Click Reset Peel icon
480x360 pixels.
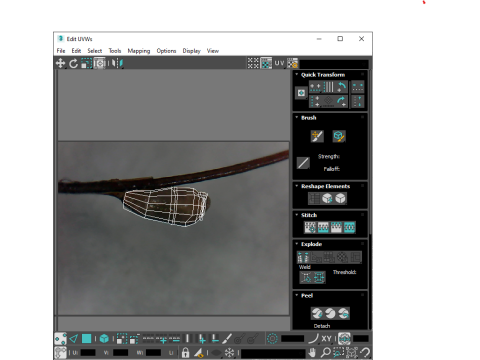click(x=343, y=313)
